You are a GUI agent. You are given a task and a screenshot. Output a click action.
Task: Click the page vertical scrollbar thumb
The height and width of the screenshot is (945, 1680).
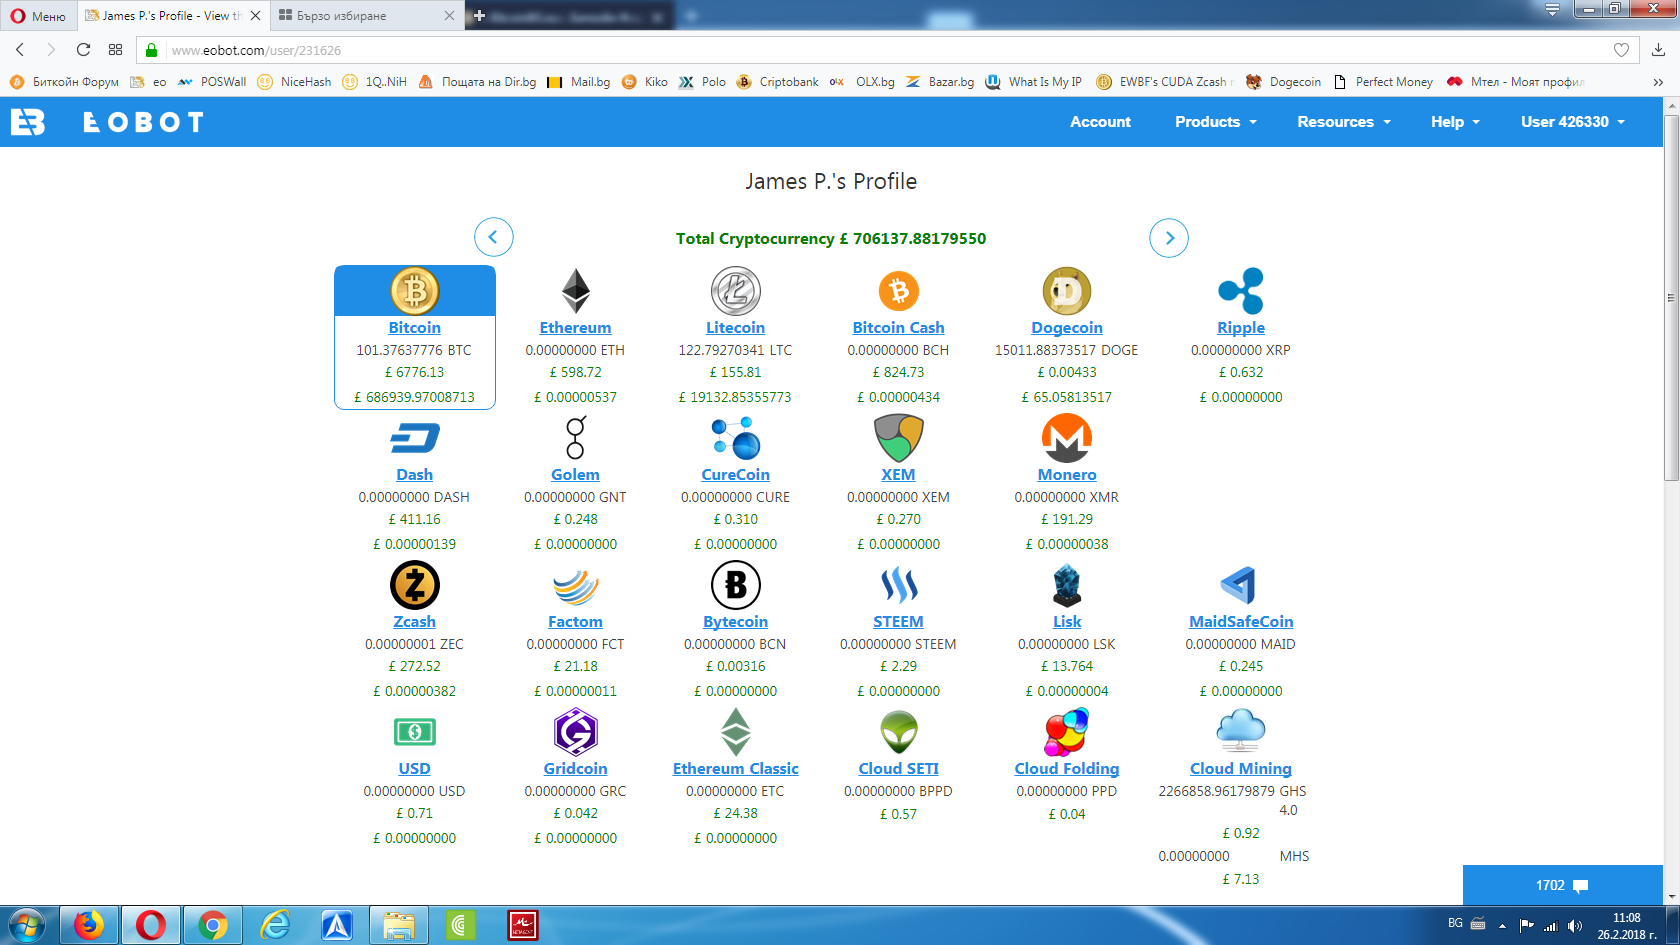pos(1671,298)
